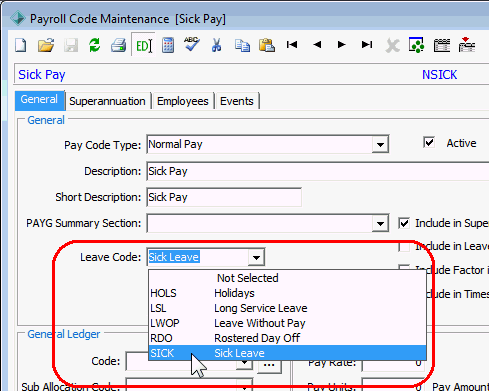This screenshot has height=391, width=489.
Task: Open the Employees tab
Action: pos(183,101)
